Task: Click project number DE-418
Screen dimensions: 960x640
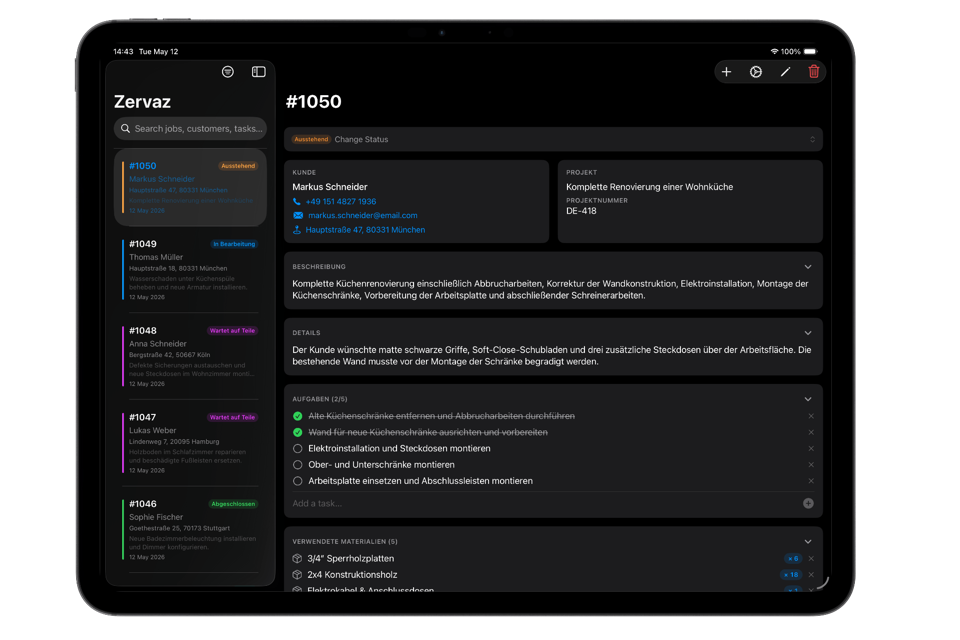Action: [x=581, y=211]
